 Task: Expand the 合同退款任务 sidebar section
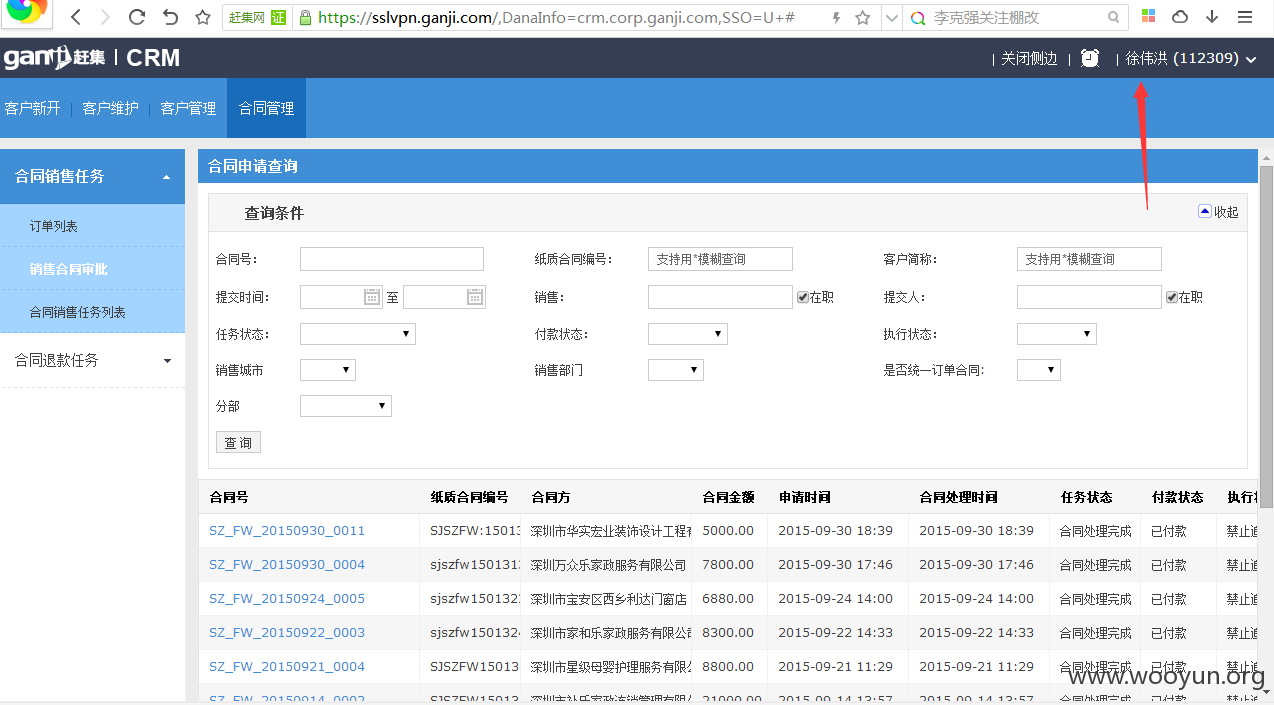tap(93, 360)
